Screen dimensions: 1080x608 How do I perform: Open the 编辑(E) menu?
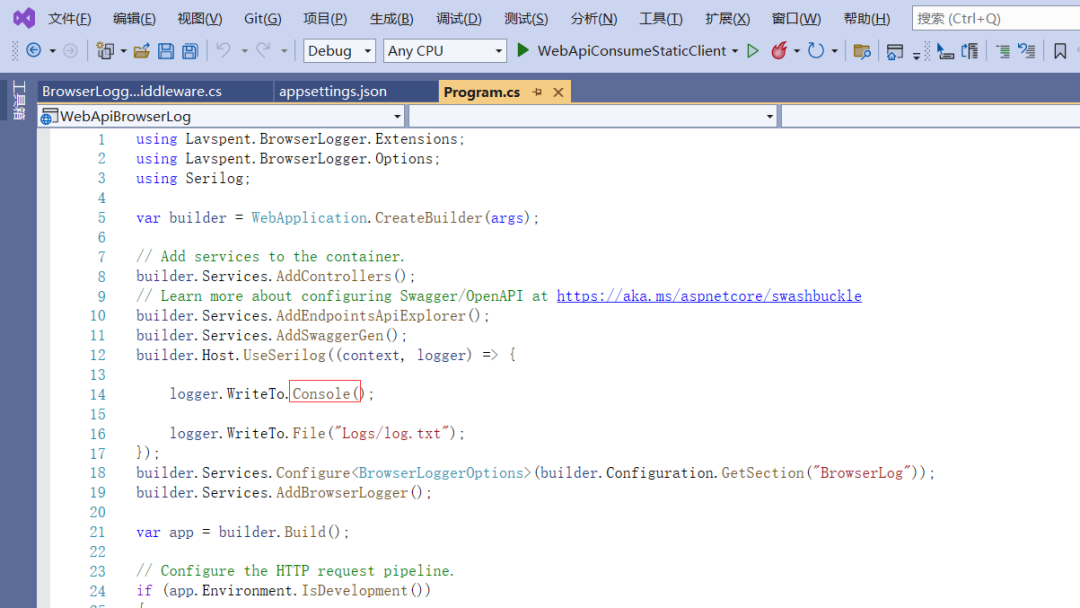(x=134, y=19)
